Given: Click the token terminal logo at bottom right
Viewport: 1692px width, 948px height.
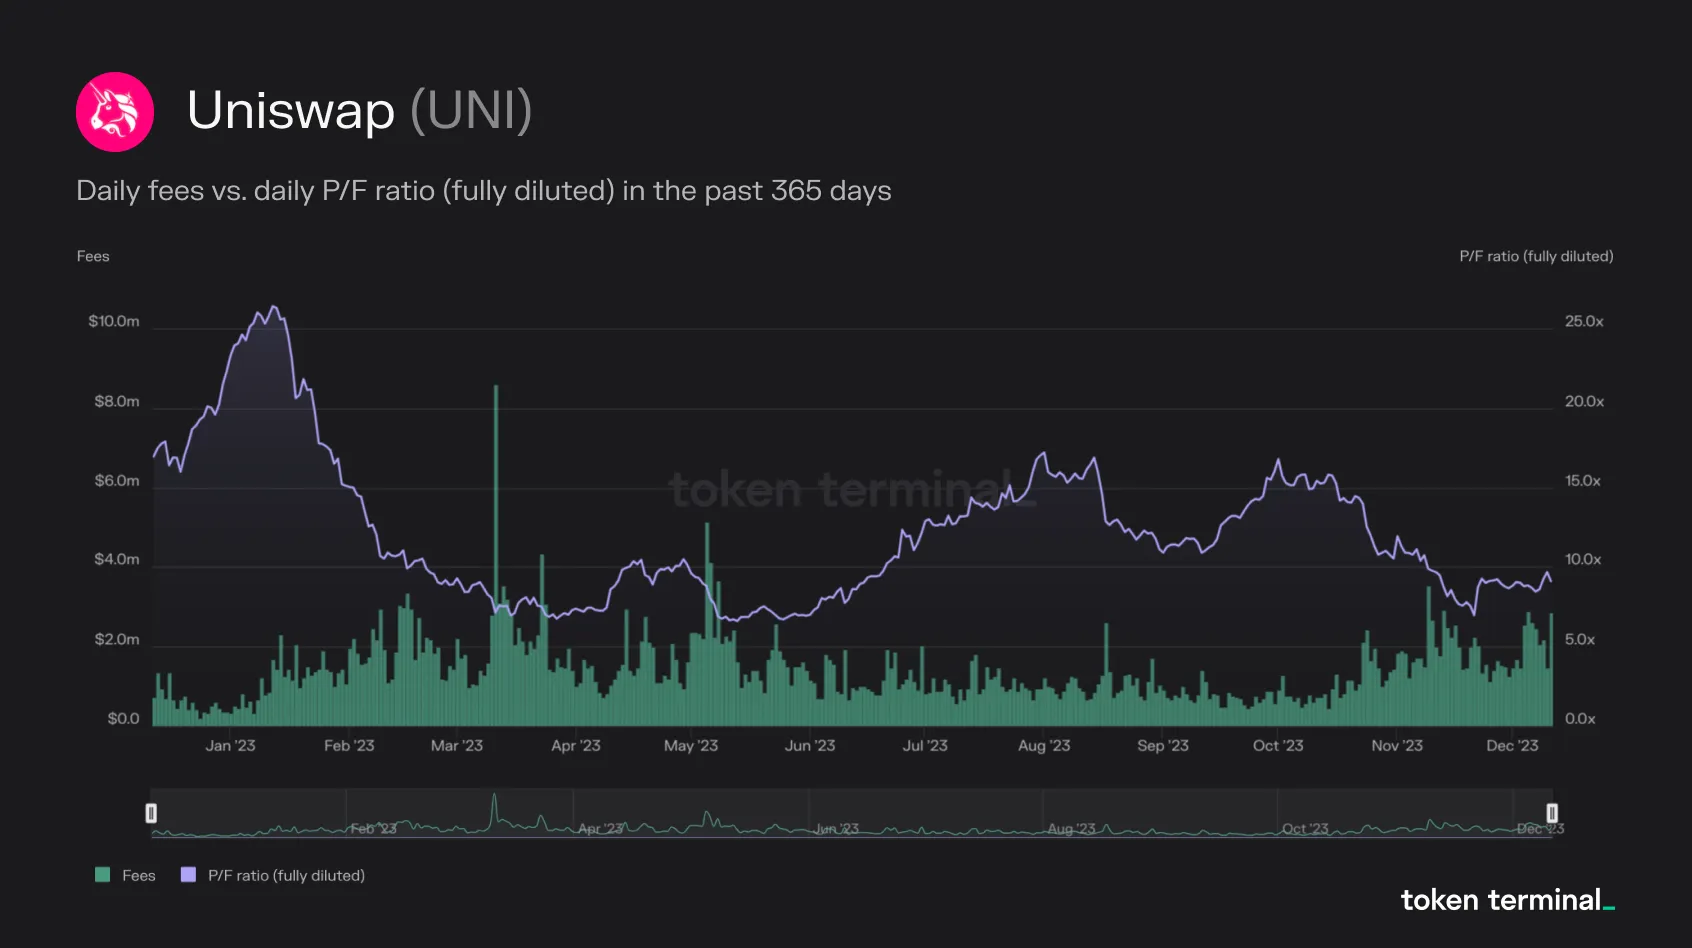Looking at the screenshot, I should [1507, 900].
